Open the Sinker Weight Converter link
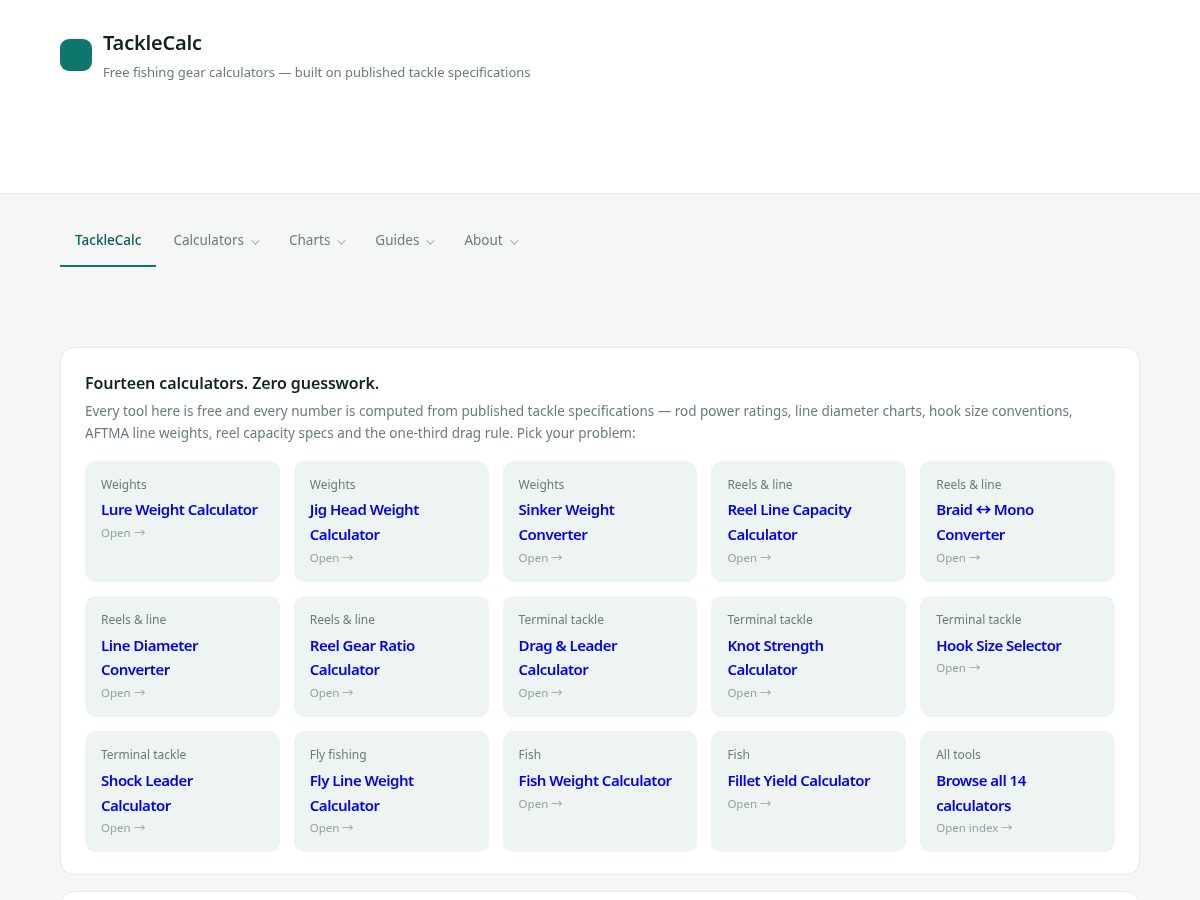Viewport: 1200px width, 900px height. pyautogui.click(x=566, y=522)
